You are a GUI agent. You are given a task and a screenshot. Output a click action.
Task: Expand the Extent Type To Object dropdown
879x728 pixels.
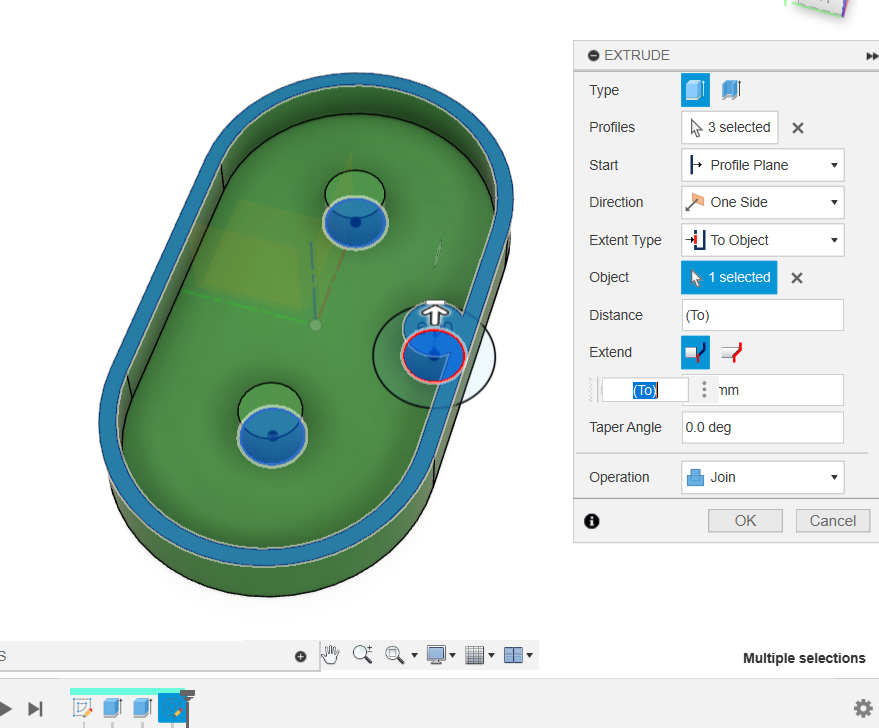click(x=762, y=240)
